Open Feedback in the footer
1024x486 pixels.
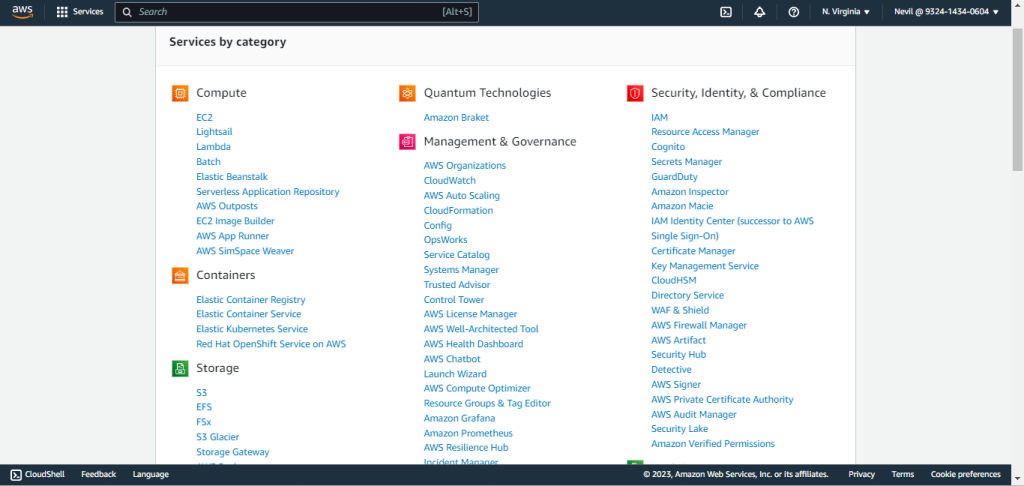click(x=99, y=474)
